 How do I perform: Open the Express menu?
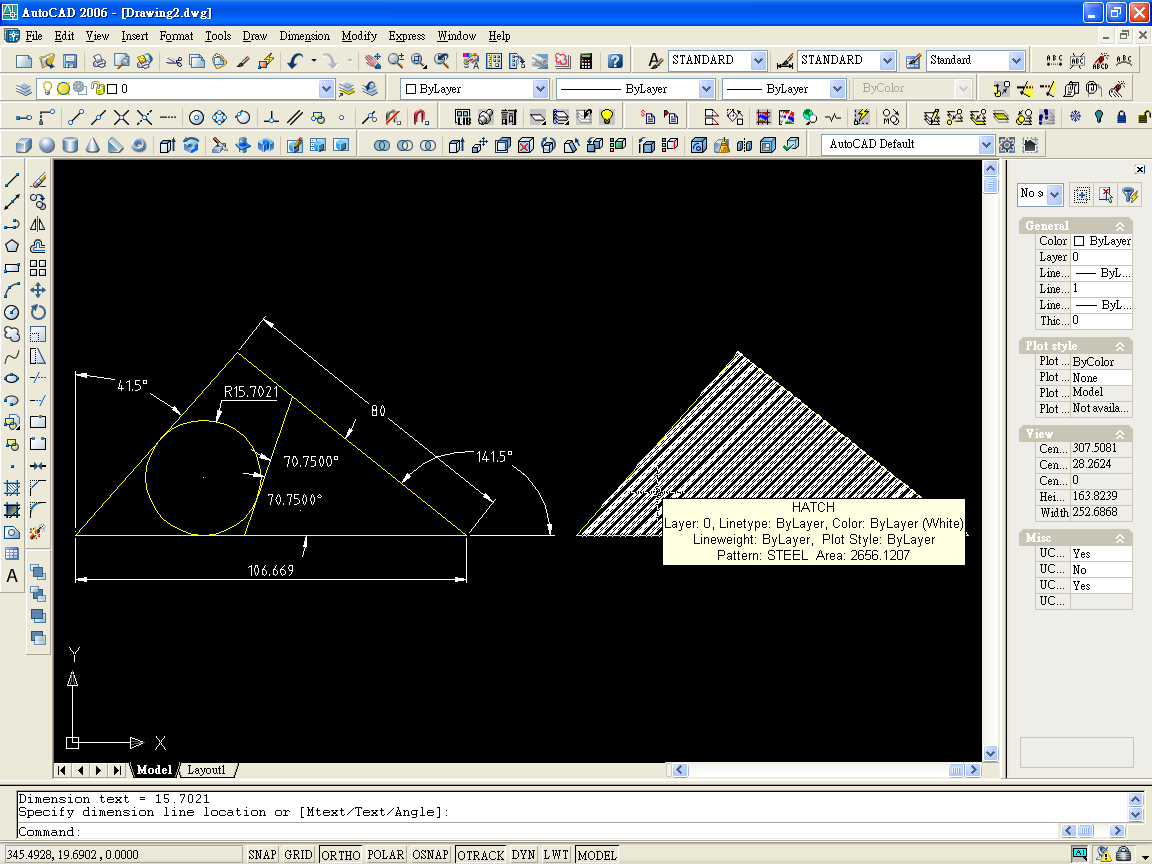407,36
